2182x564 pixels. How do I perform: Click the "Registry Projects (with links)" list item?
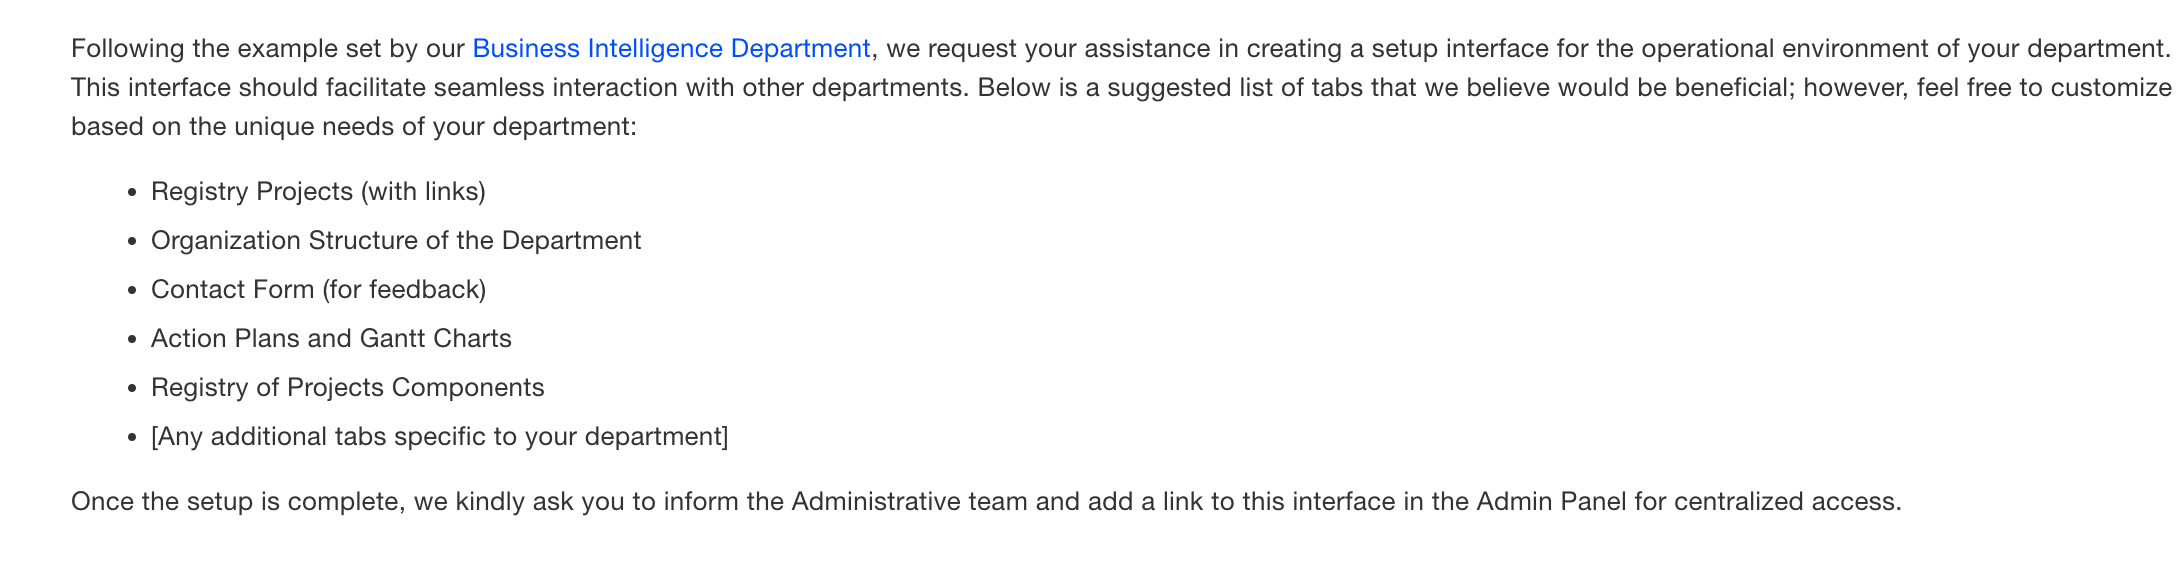318,191
